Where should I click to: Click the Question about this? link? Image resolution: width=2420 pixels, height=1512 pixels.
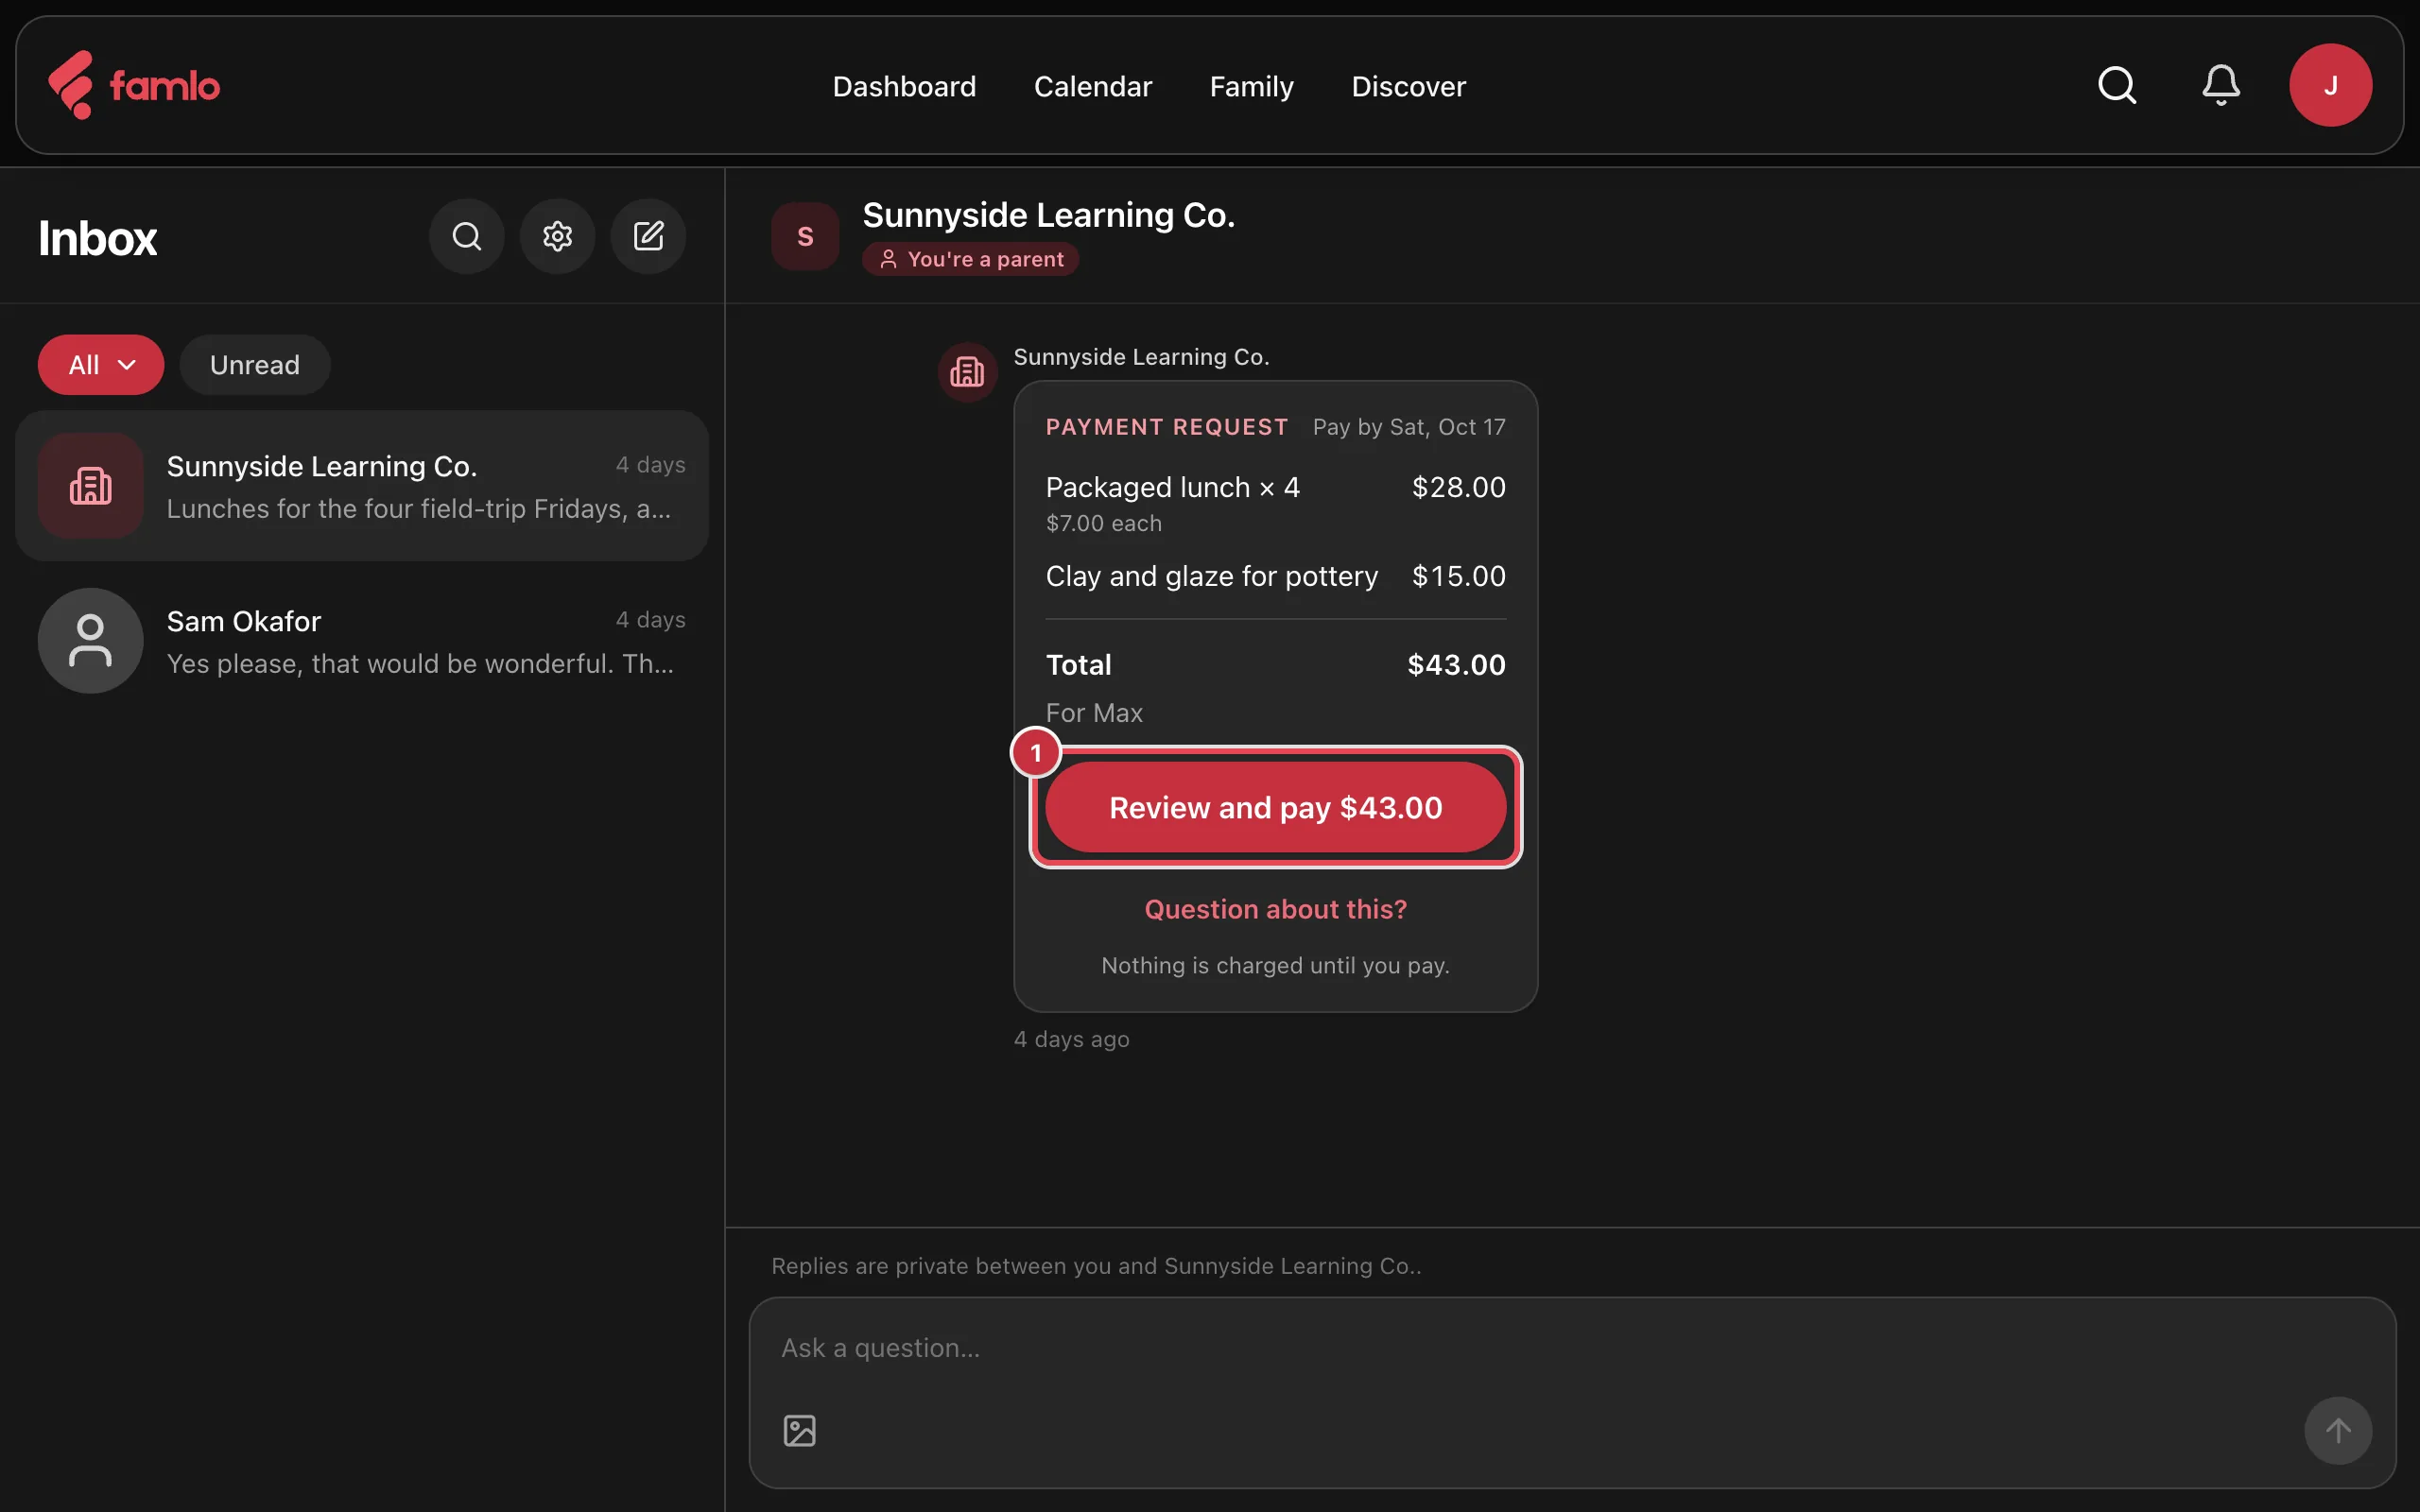pos(1276,909)
